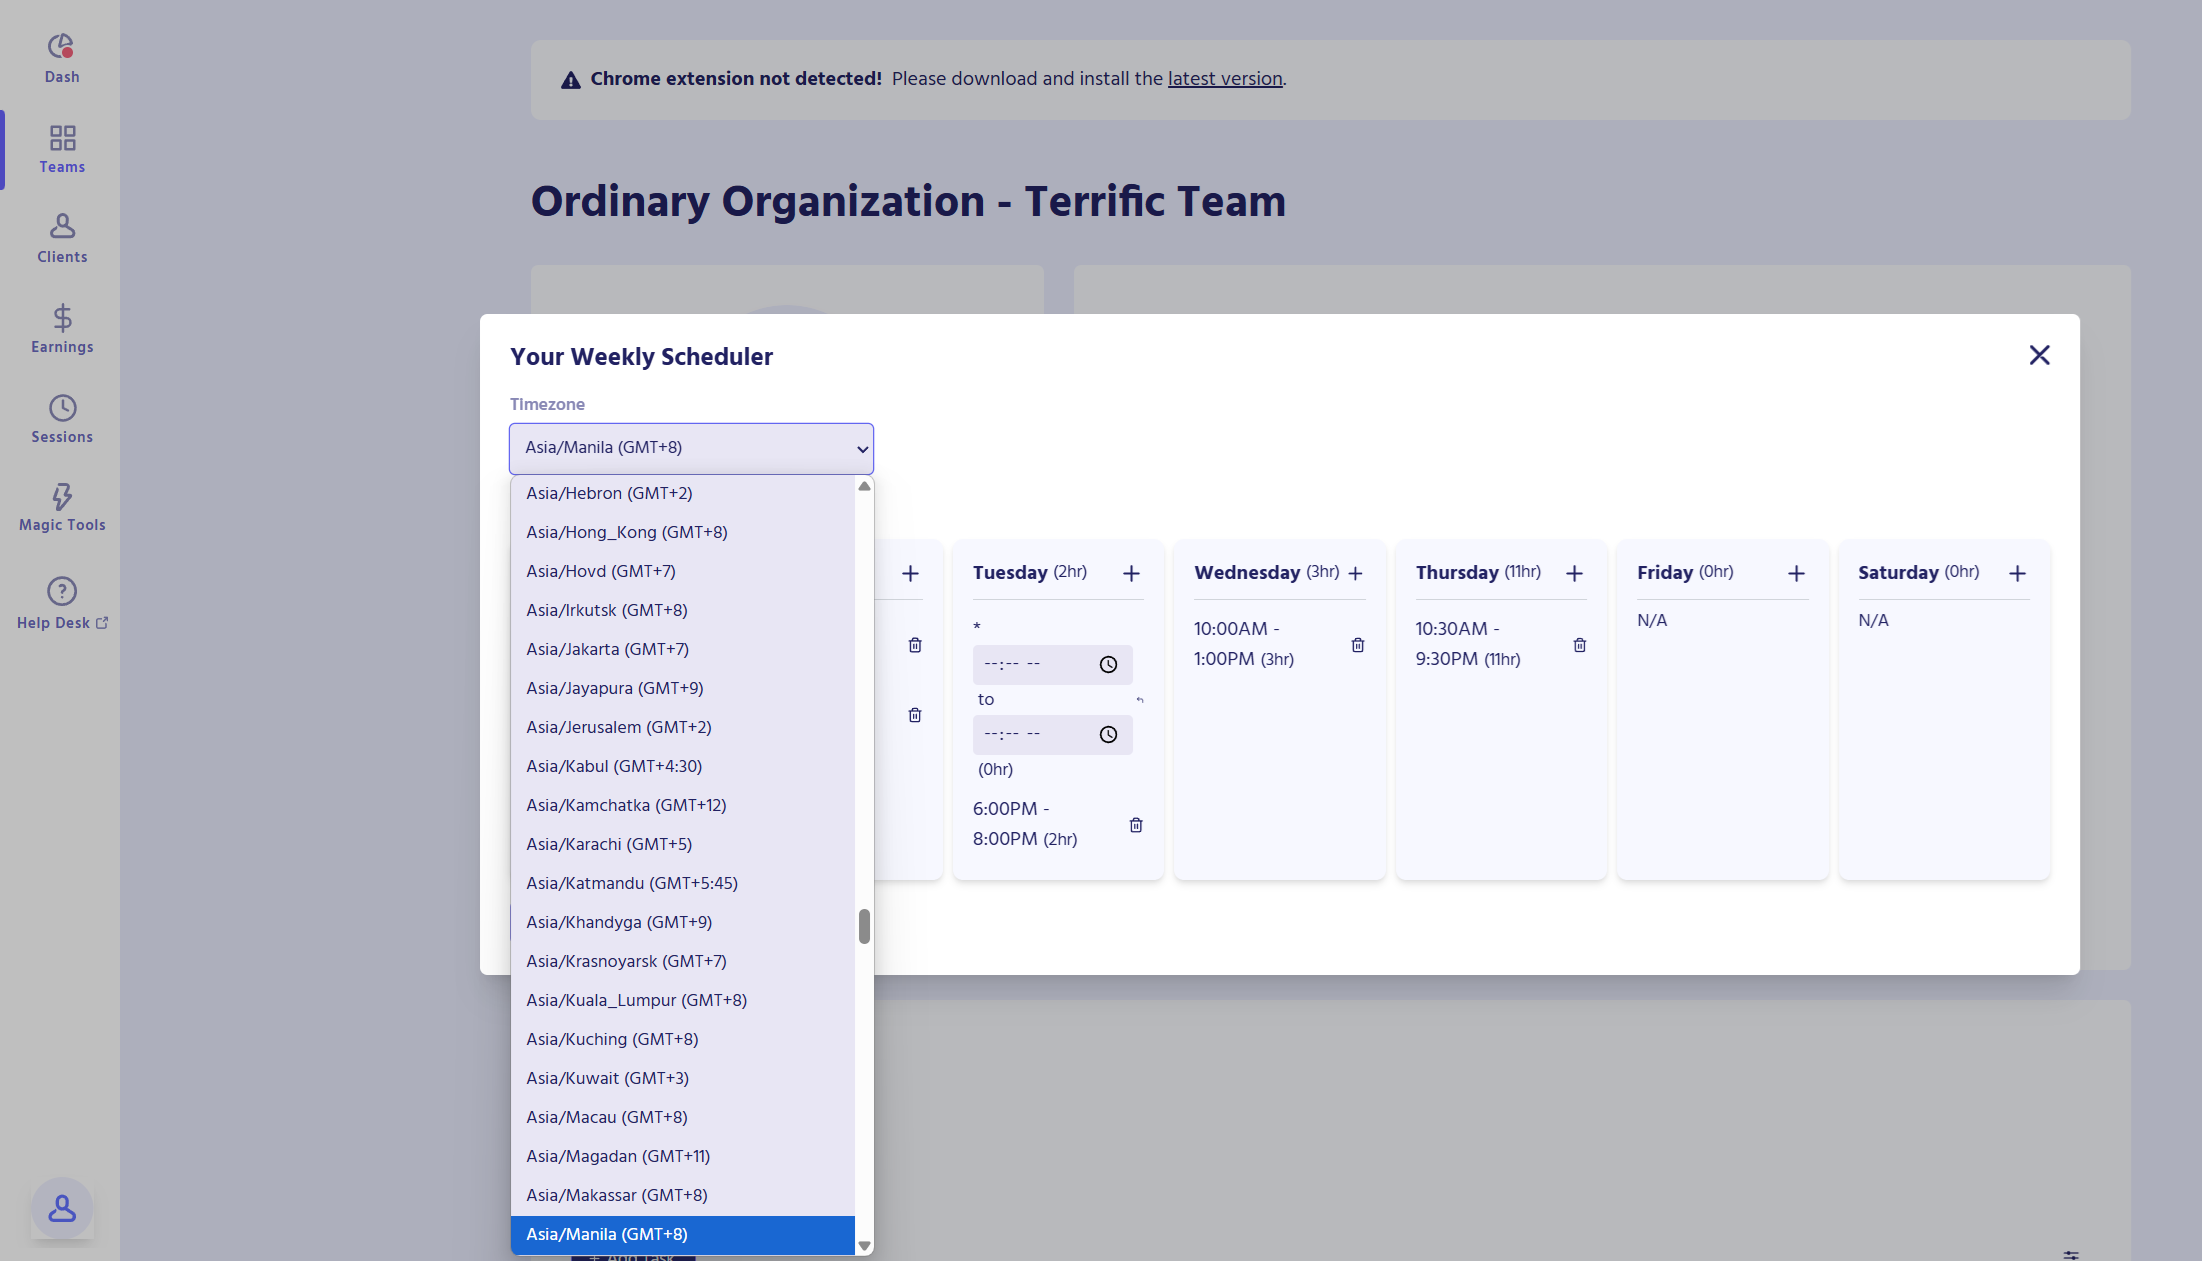Add a time slot to Friday
This screenshot has width=2202, height=1261.
point(1796,573)
